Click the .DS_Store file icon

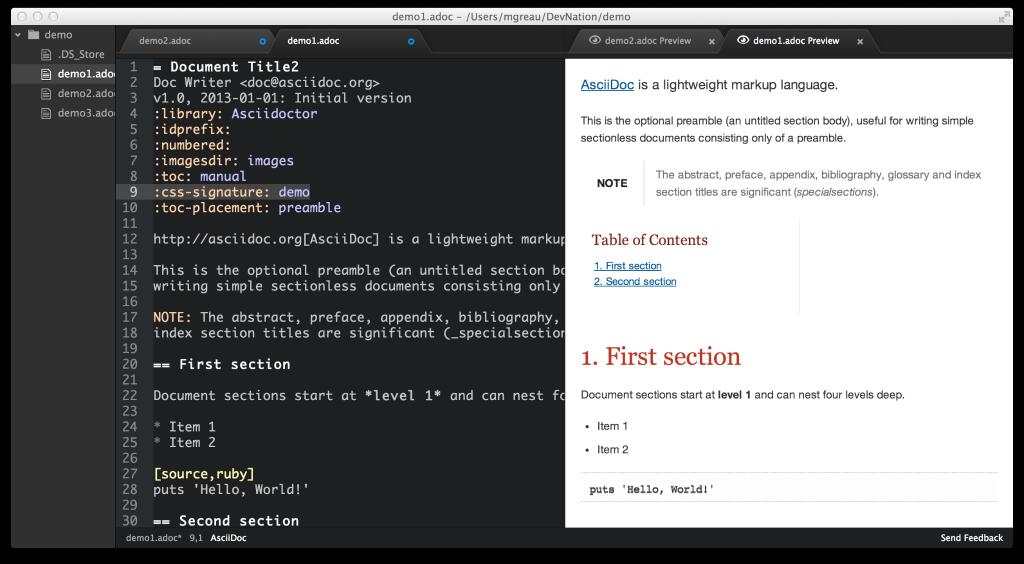46,54
